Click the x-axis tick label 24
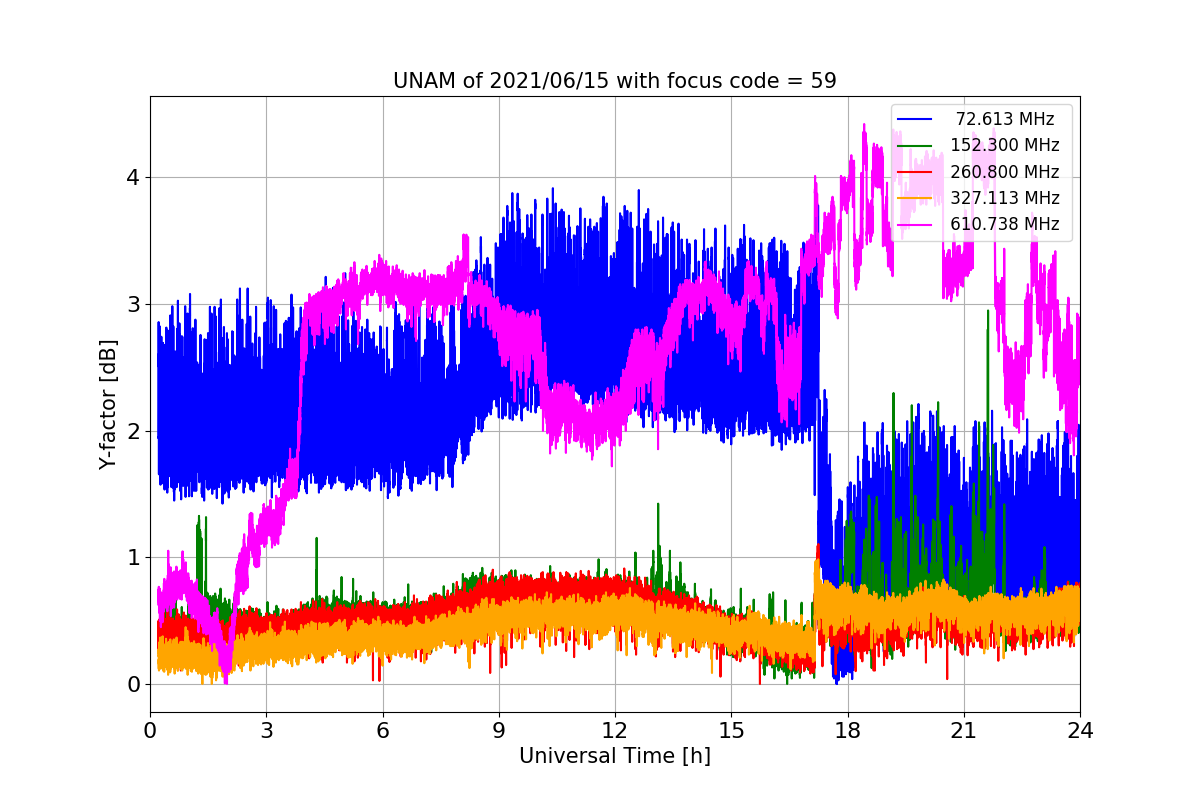The width and height of the screenshot is (1200, 800). (x=1080, y=730)
